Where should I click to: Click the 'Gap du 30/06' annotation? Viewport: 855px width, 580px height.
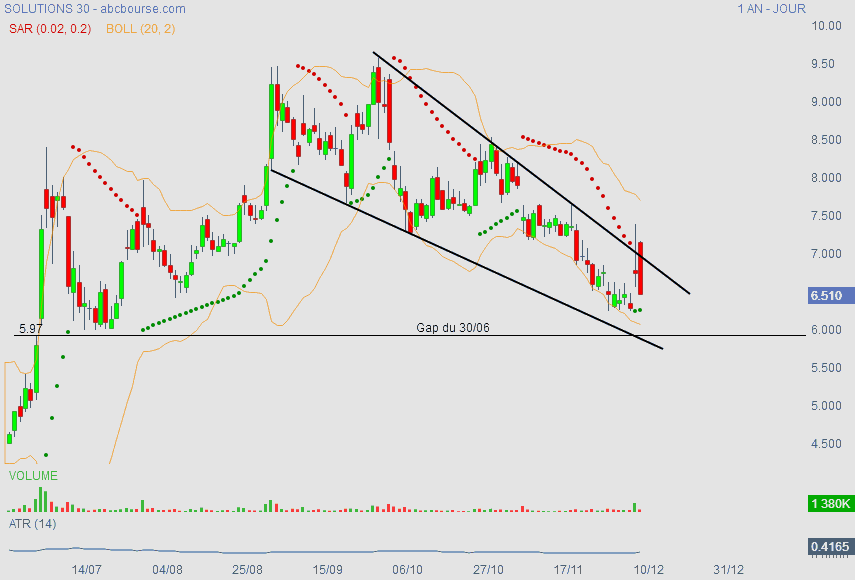(x=453, y=328)
